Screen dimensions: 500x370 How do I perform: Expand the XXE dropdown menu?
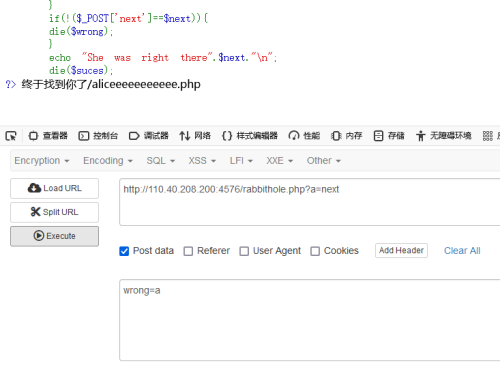[x=280, y=161]
